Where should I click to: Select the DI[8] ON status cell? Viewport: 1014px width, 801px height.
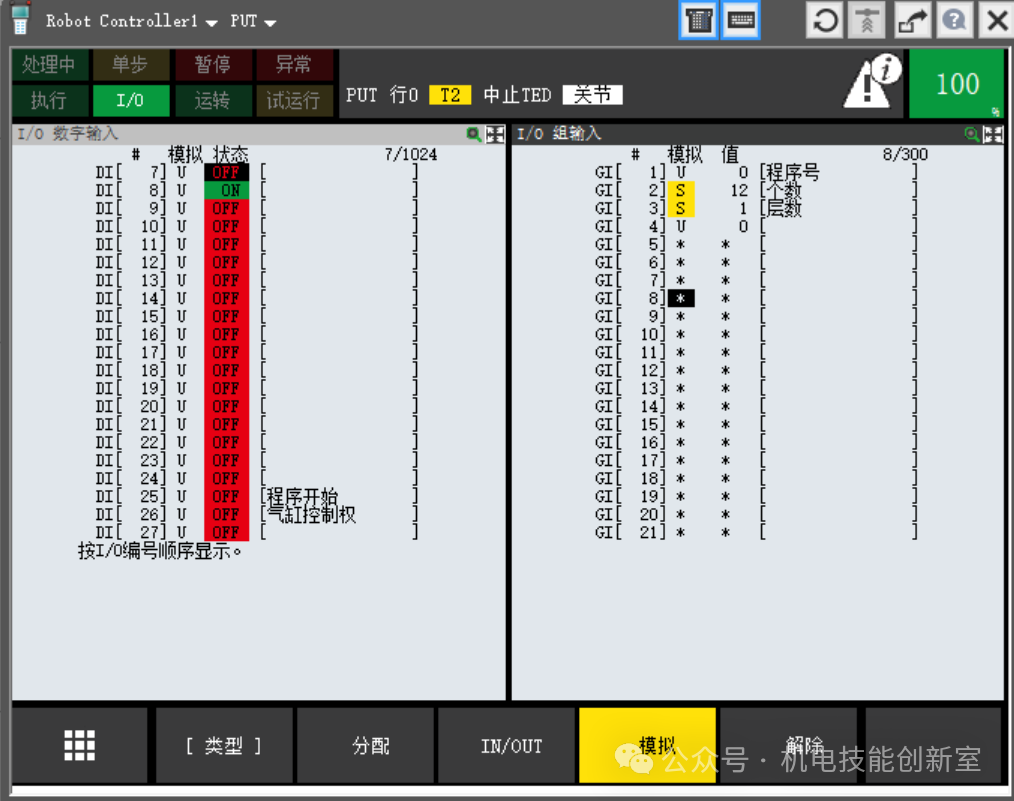point(226,191)
